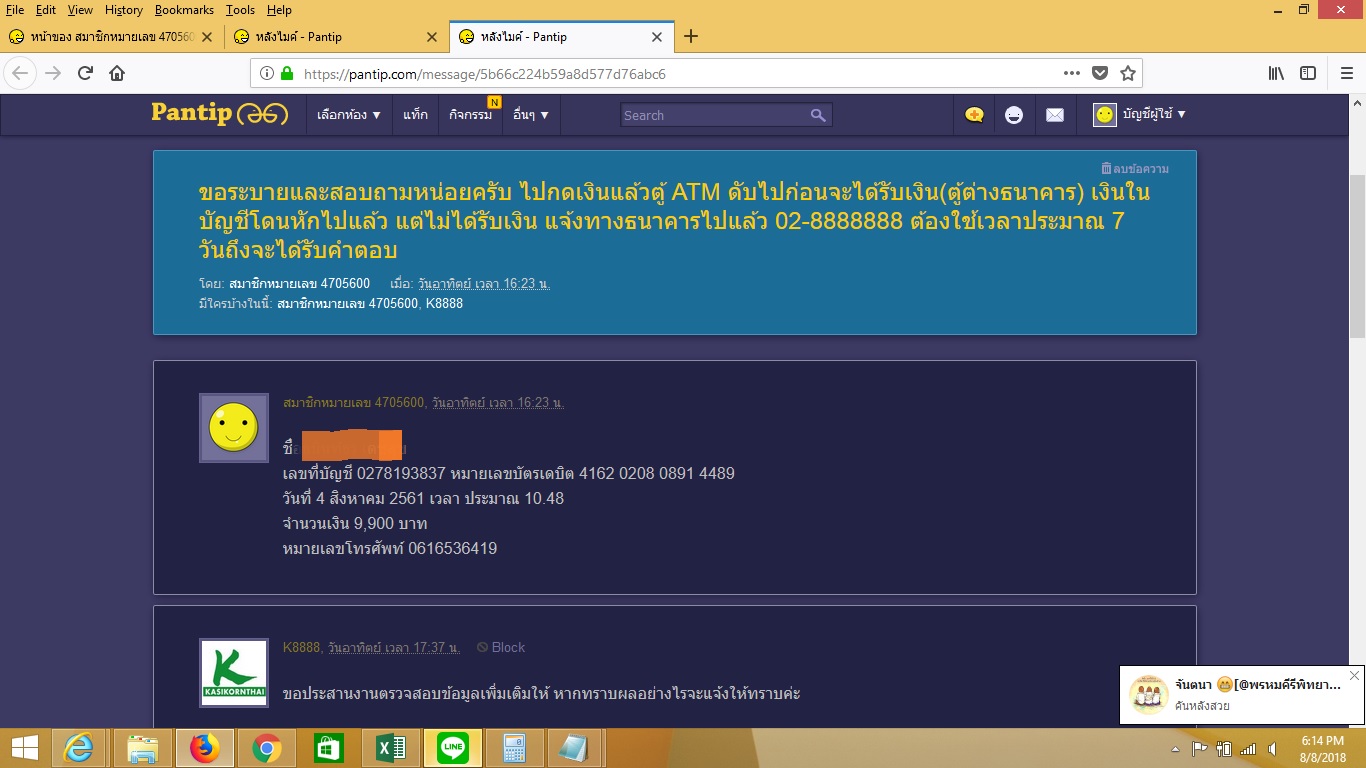Image resolution: width=1366 pixels, height=768 pixels.
Task: Expand the อื่นๆ dropdown menu
Action: pos(531,115)
